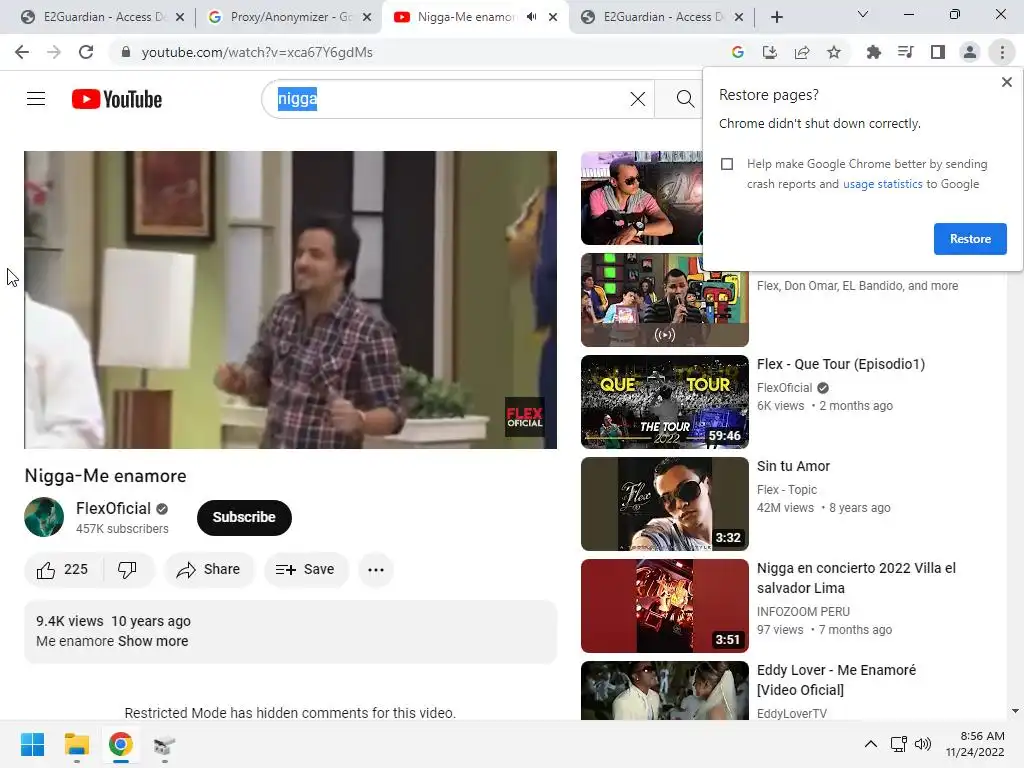Open the third pinned taskbar app

click(165, 744)
